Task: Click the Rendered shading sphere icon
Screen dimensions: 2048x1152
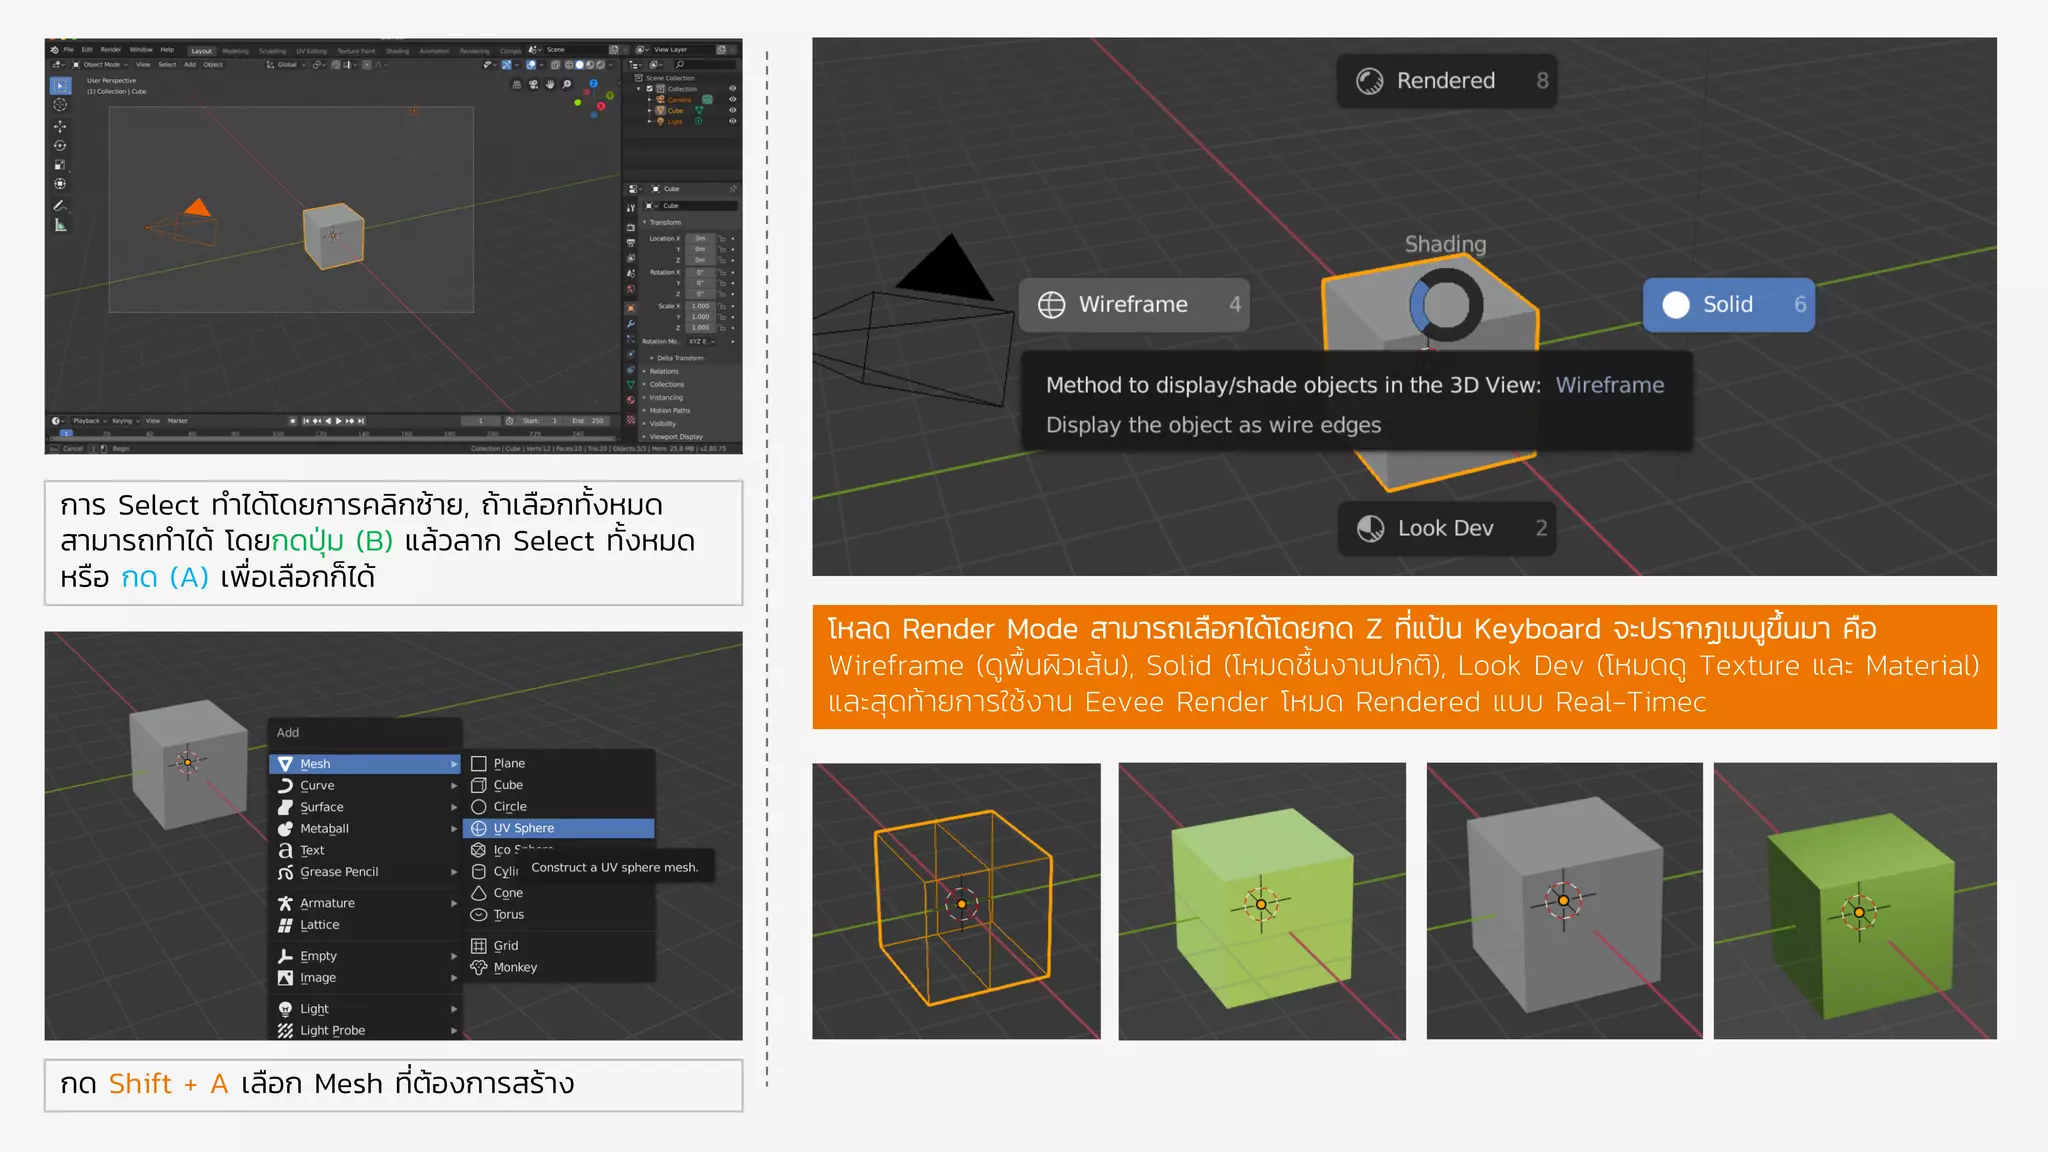Action: pyautogui.click(x=1369, y=81)
